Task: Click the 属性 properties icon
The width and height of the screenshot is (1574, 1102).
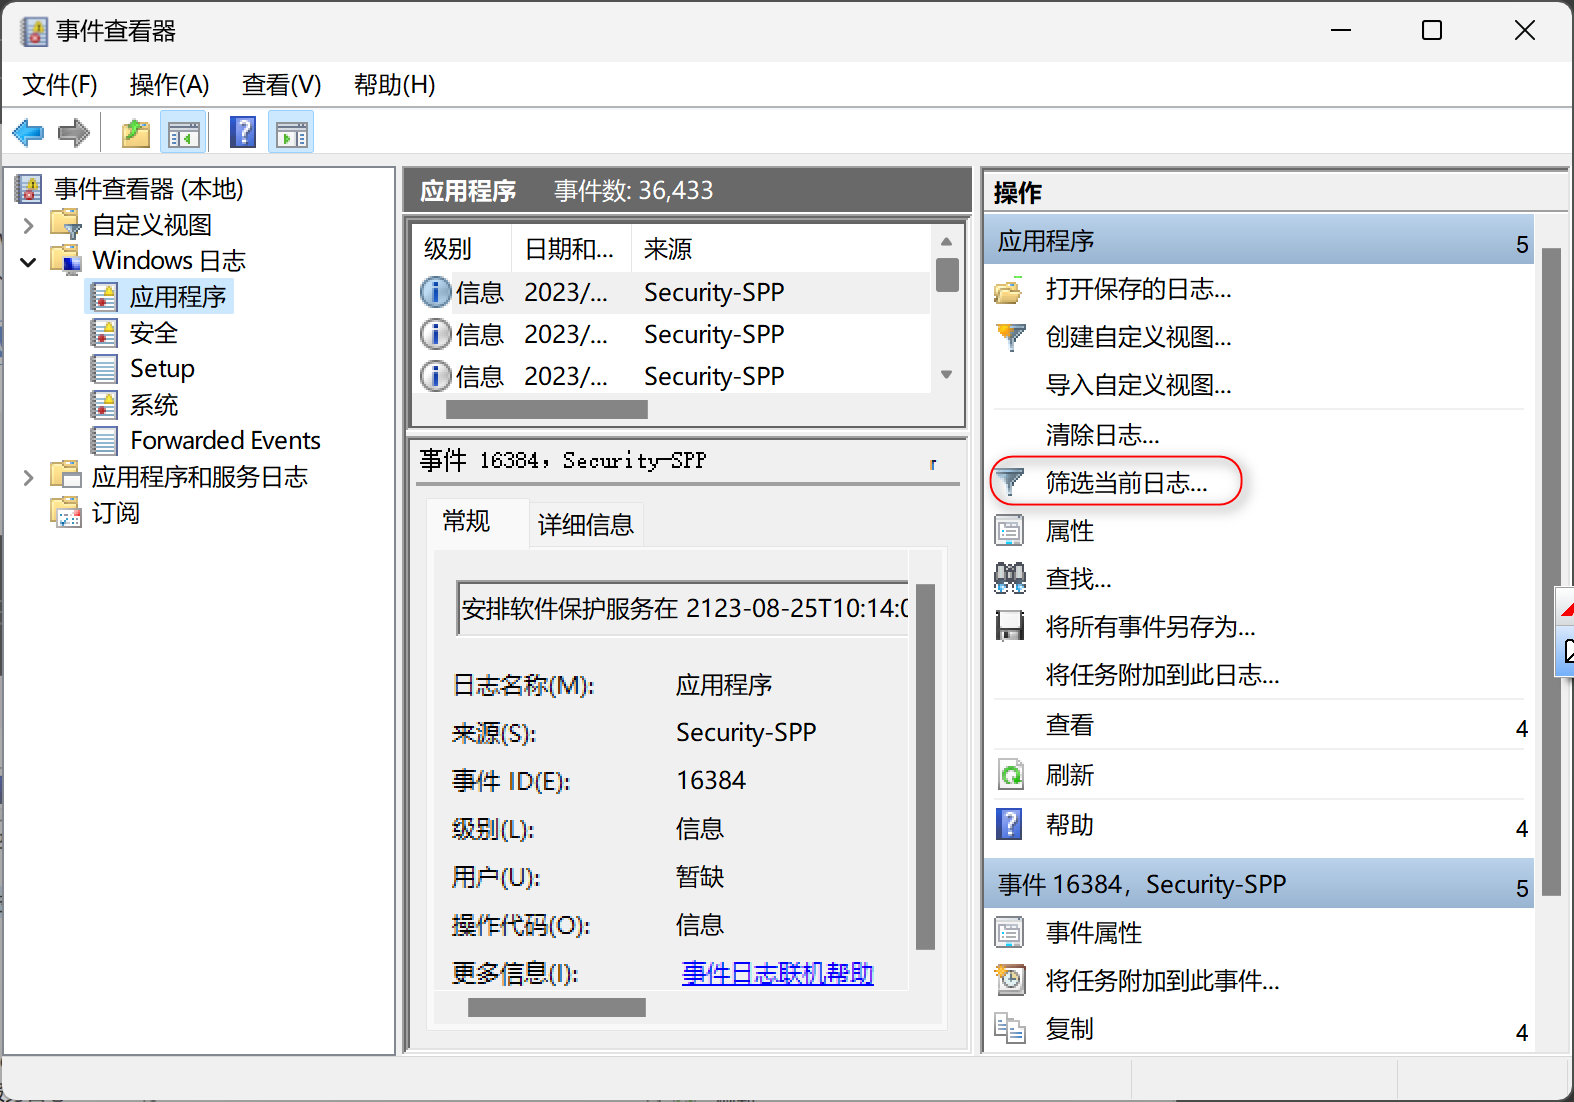Action: pyautogui.click(x=1010, y=531)
